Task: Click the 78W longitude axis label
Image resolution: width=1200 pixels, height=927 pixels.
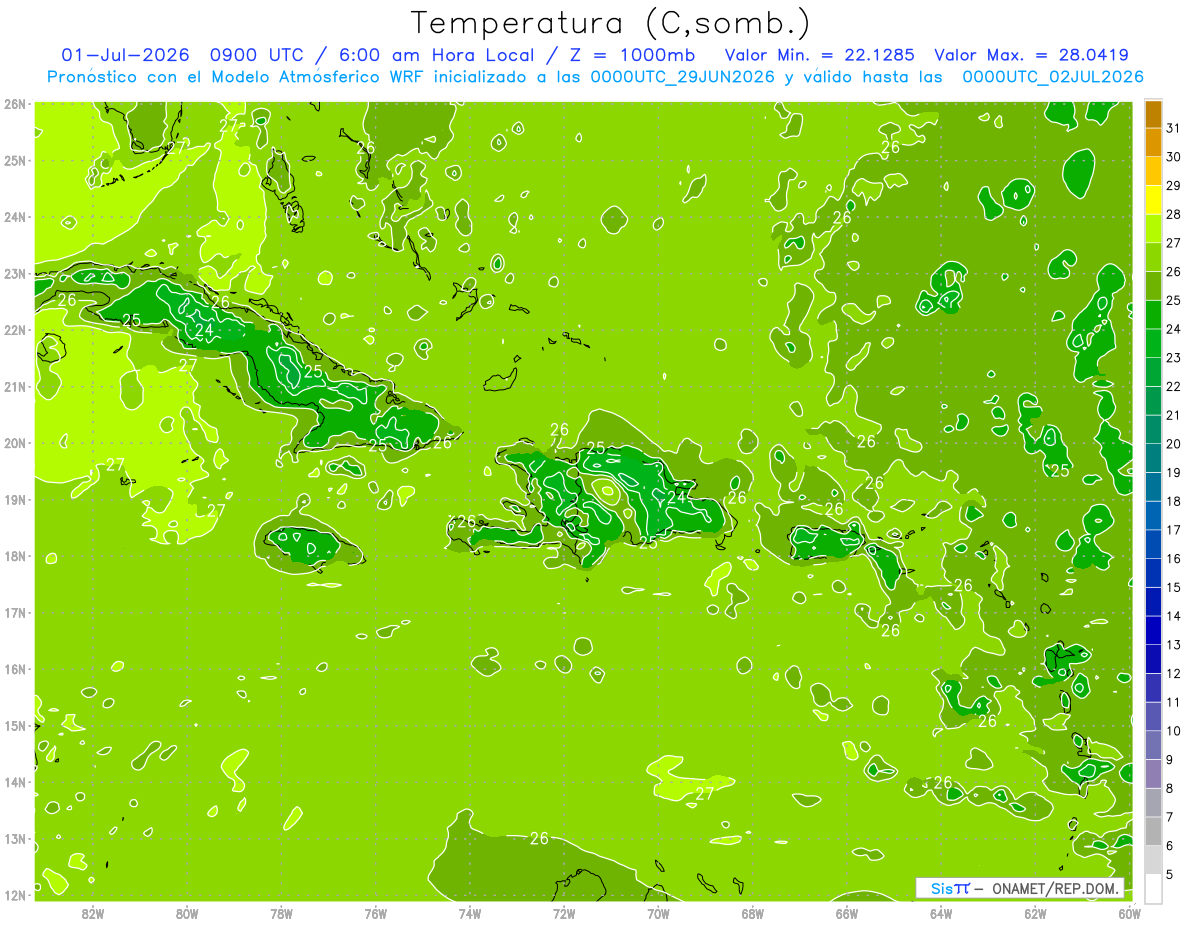Action: [x=281, y=913]
